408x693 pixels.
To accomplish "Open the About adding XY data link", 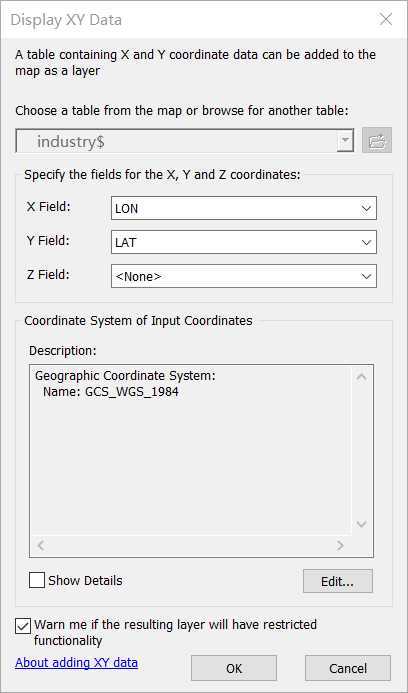I will point(76,663).
